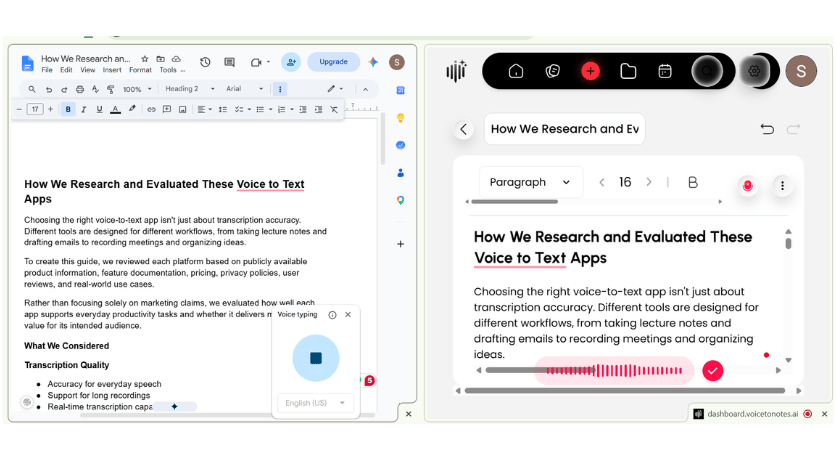Screen dimensions: 836x471
Task: Open the Google Docs home icon
Action: click(27, 63)
